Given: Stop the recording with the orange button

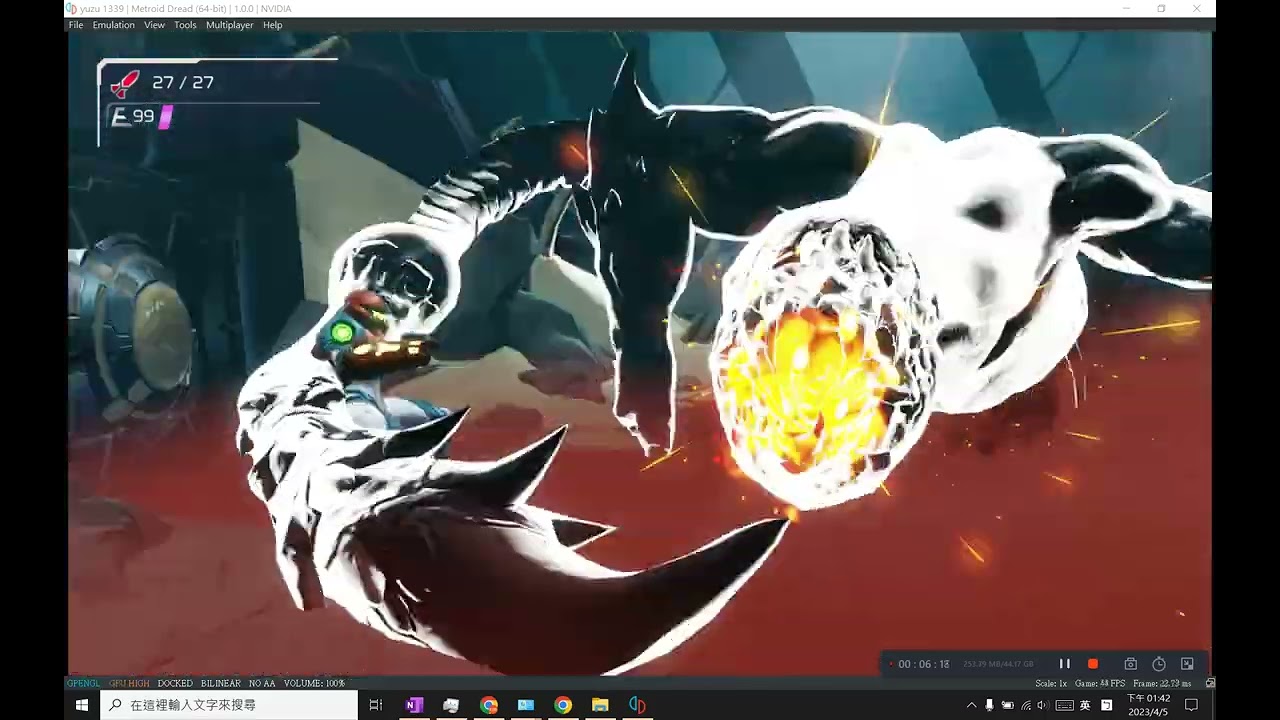Looking at the screenshot, I should (x=1093, y=664).
